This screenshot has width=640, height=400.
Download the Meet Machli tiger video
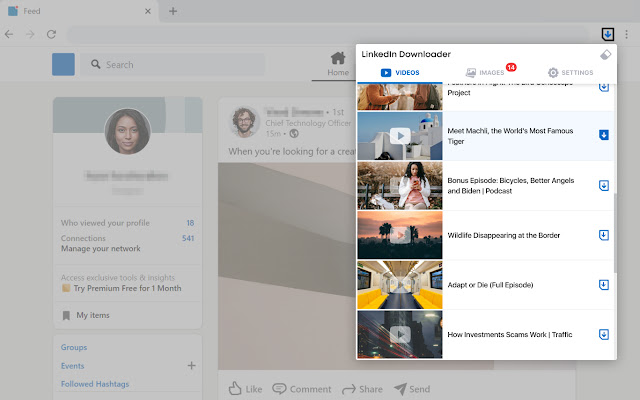tap(604, 135)
